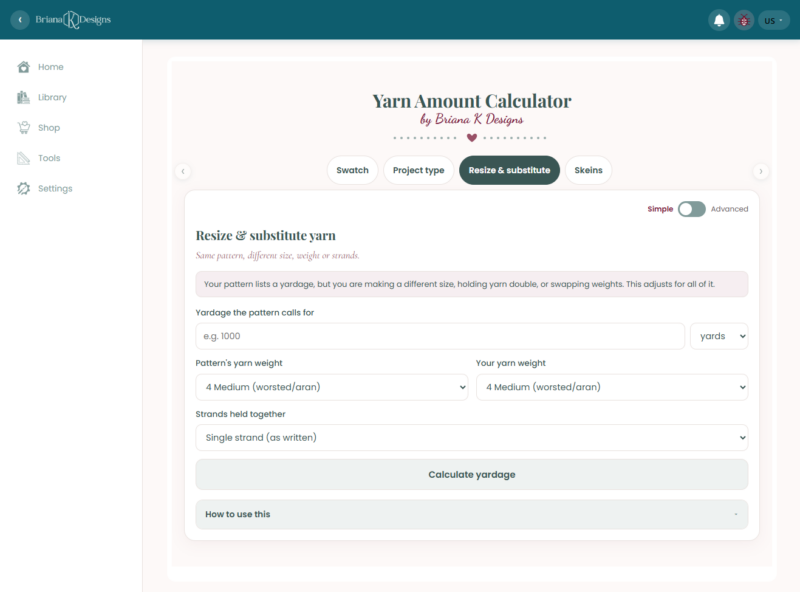The width and height of the screenshot is (800, 592).
Task: Open the yards unit dropdown
Action: pyautogui.click(x=719, y=336)
